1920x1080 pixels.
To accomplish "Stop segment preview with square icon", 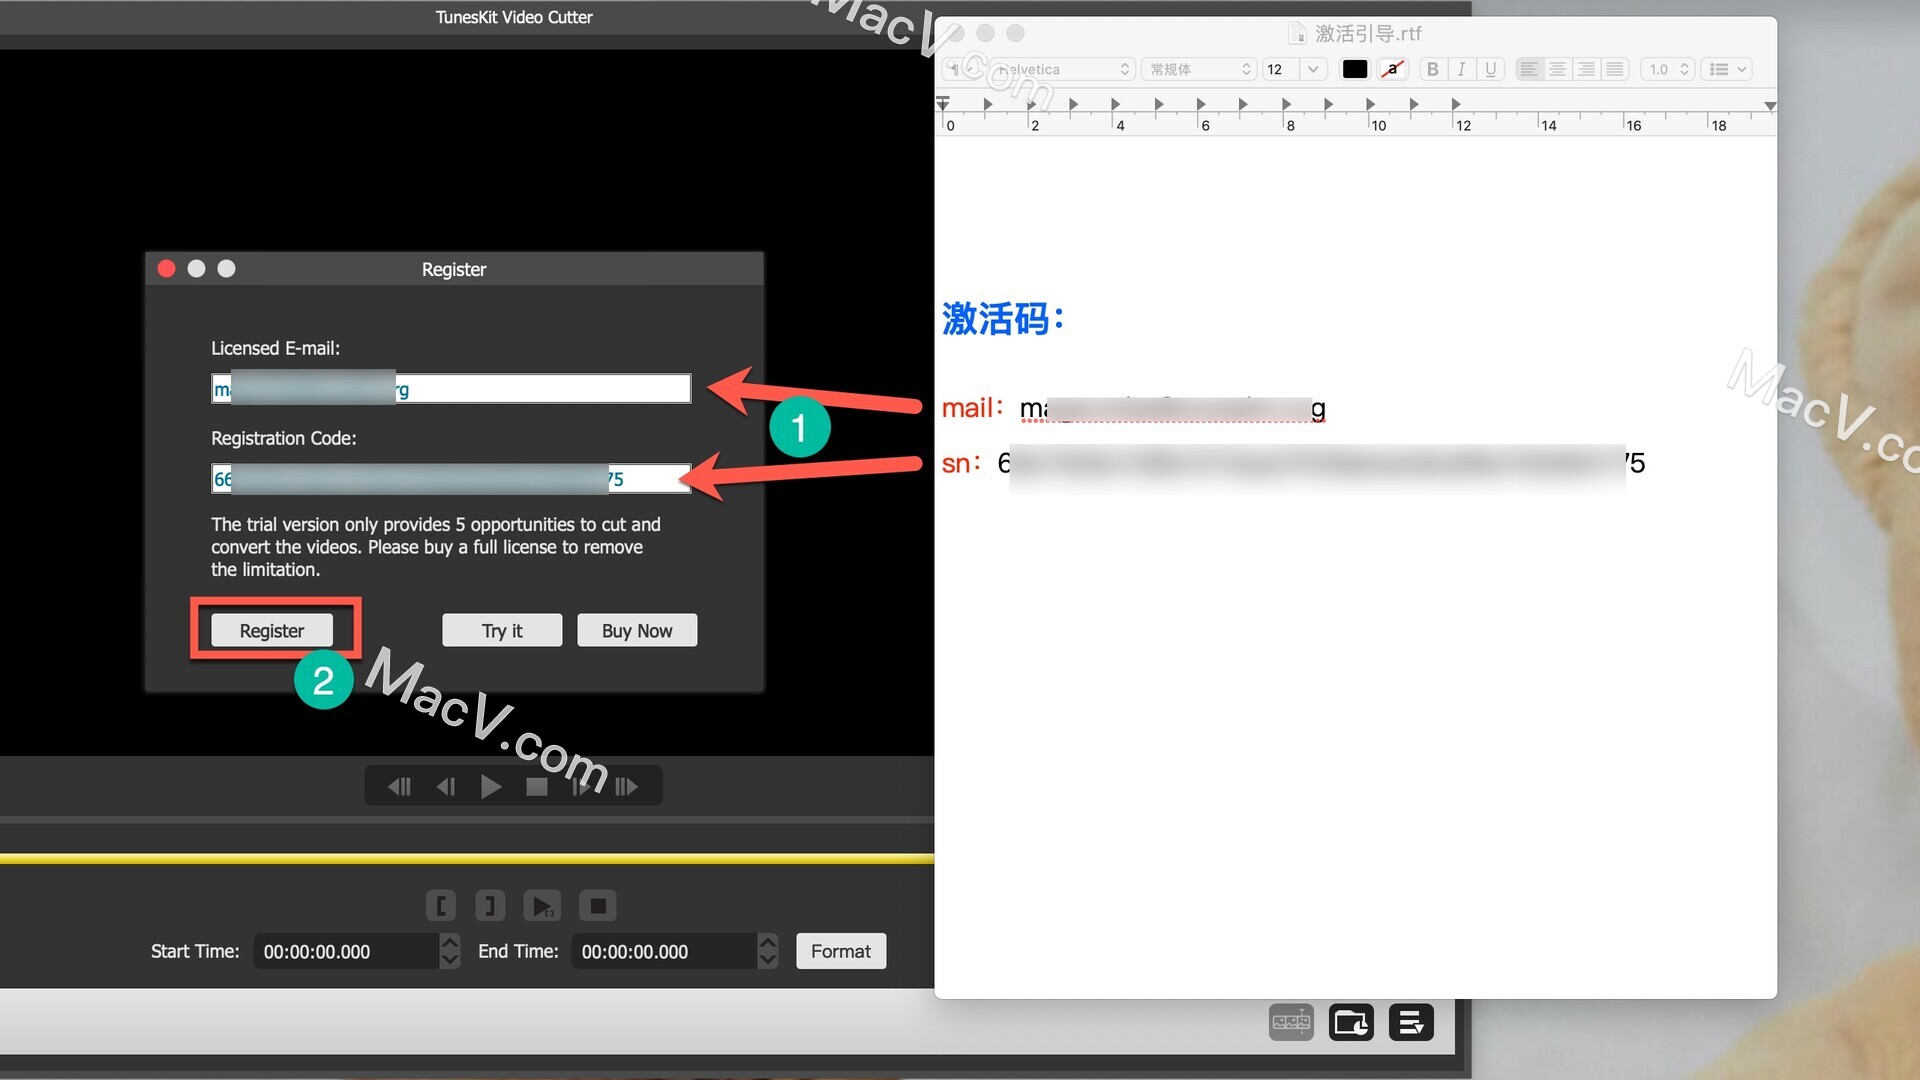I will 598,906.
